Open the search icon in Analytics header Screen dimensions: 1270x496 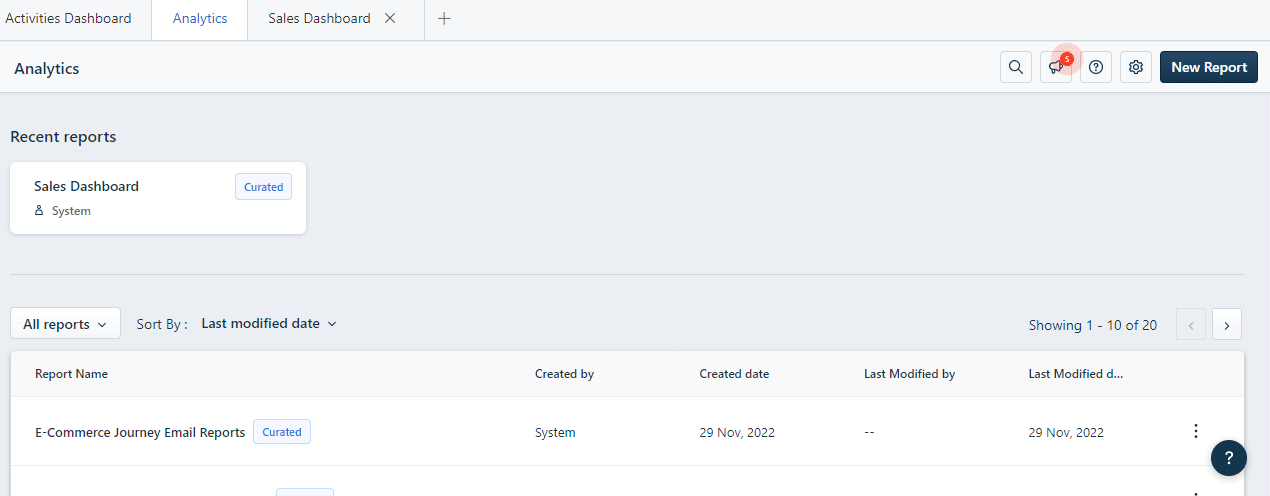click(x=1016, y=67)
